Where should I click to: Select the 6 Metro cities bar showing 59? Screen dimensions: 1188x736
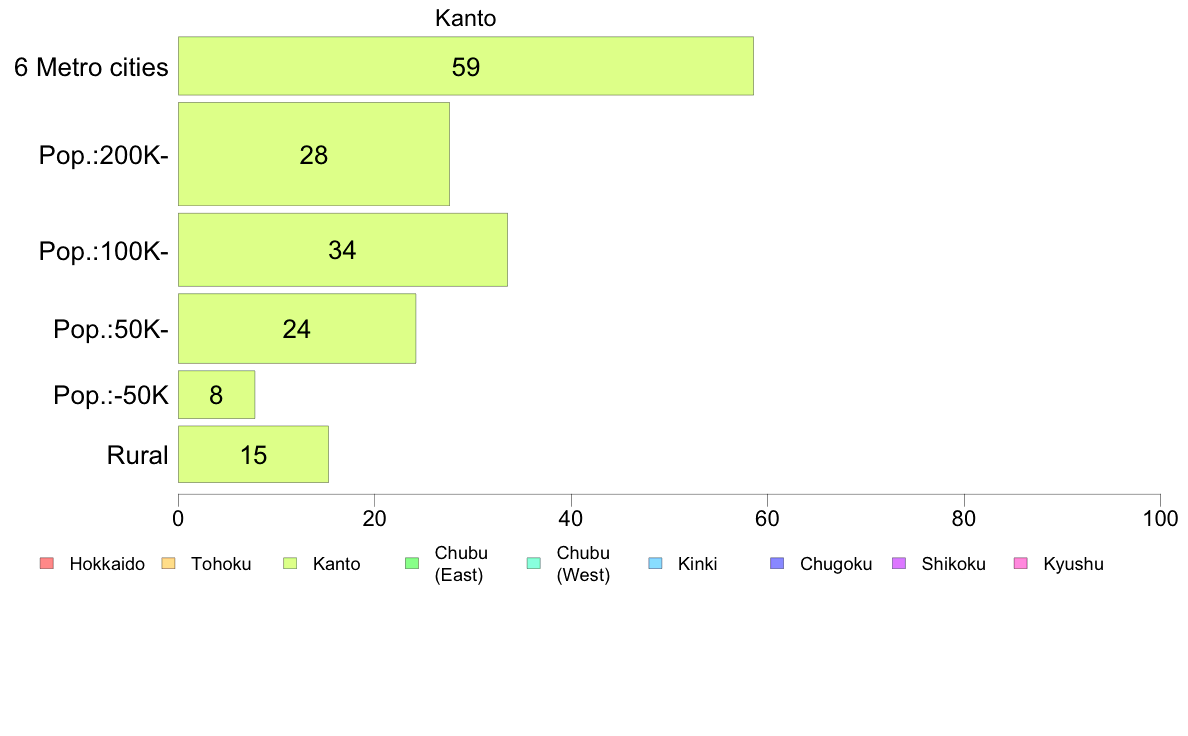(466, 66)
